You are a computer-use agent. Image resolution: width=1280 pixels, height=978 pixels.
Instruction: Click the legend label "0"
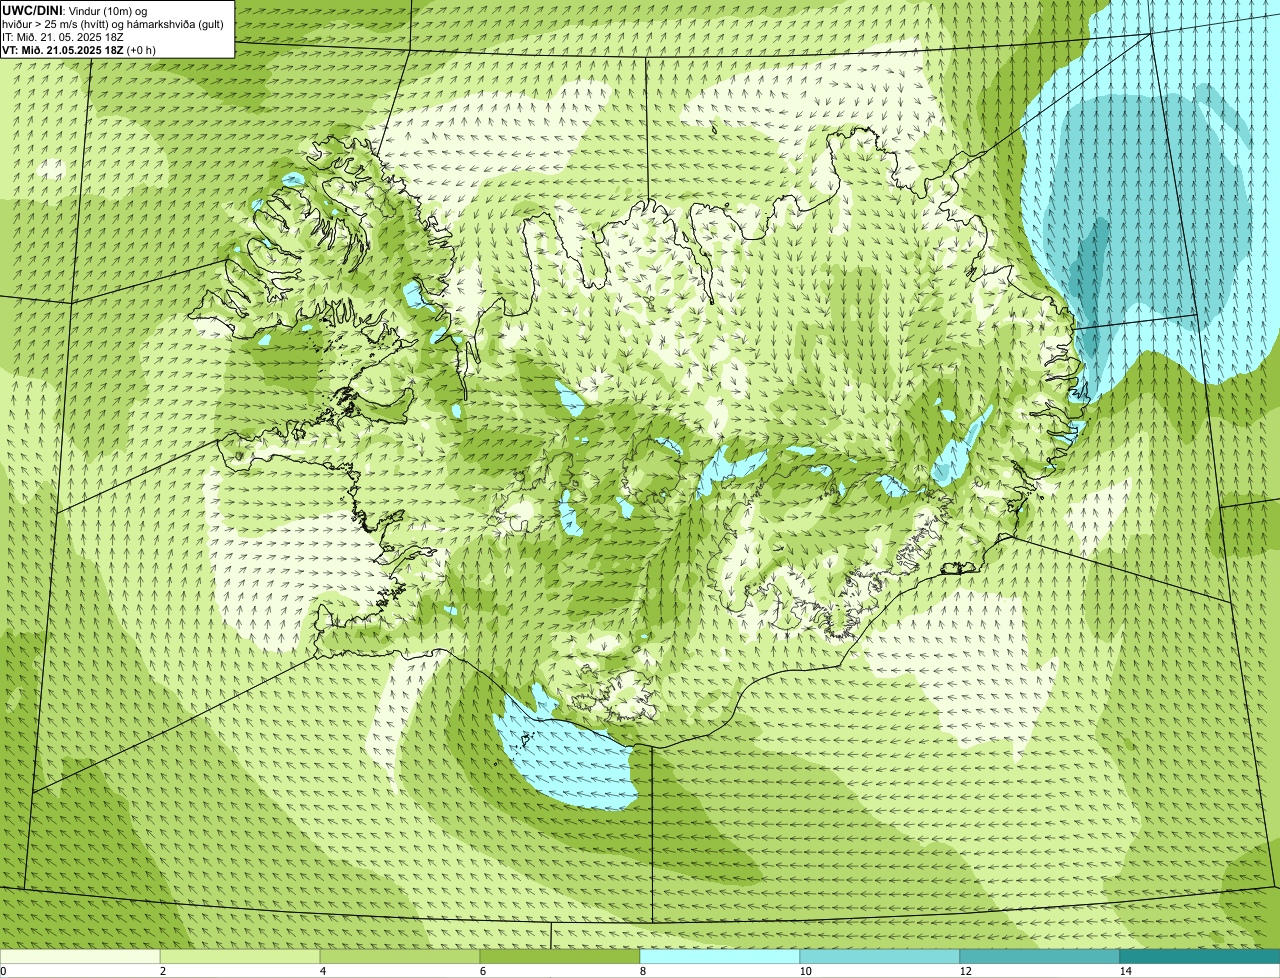coord(3,971)
